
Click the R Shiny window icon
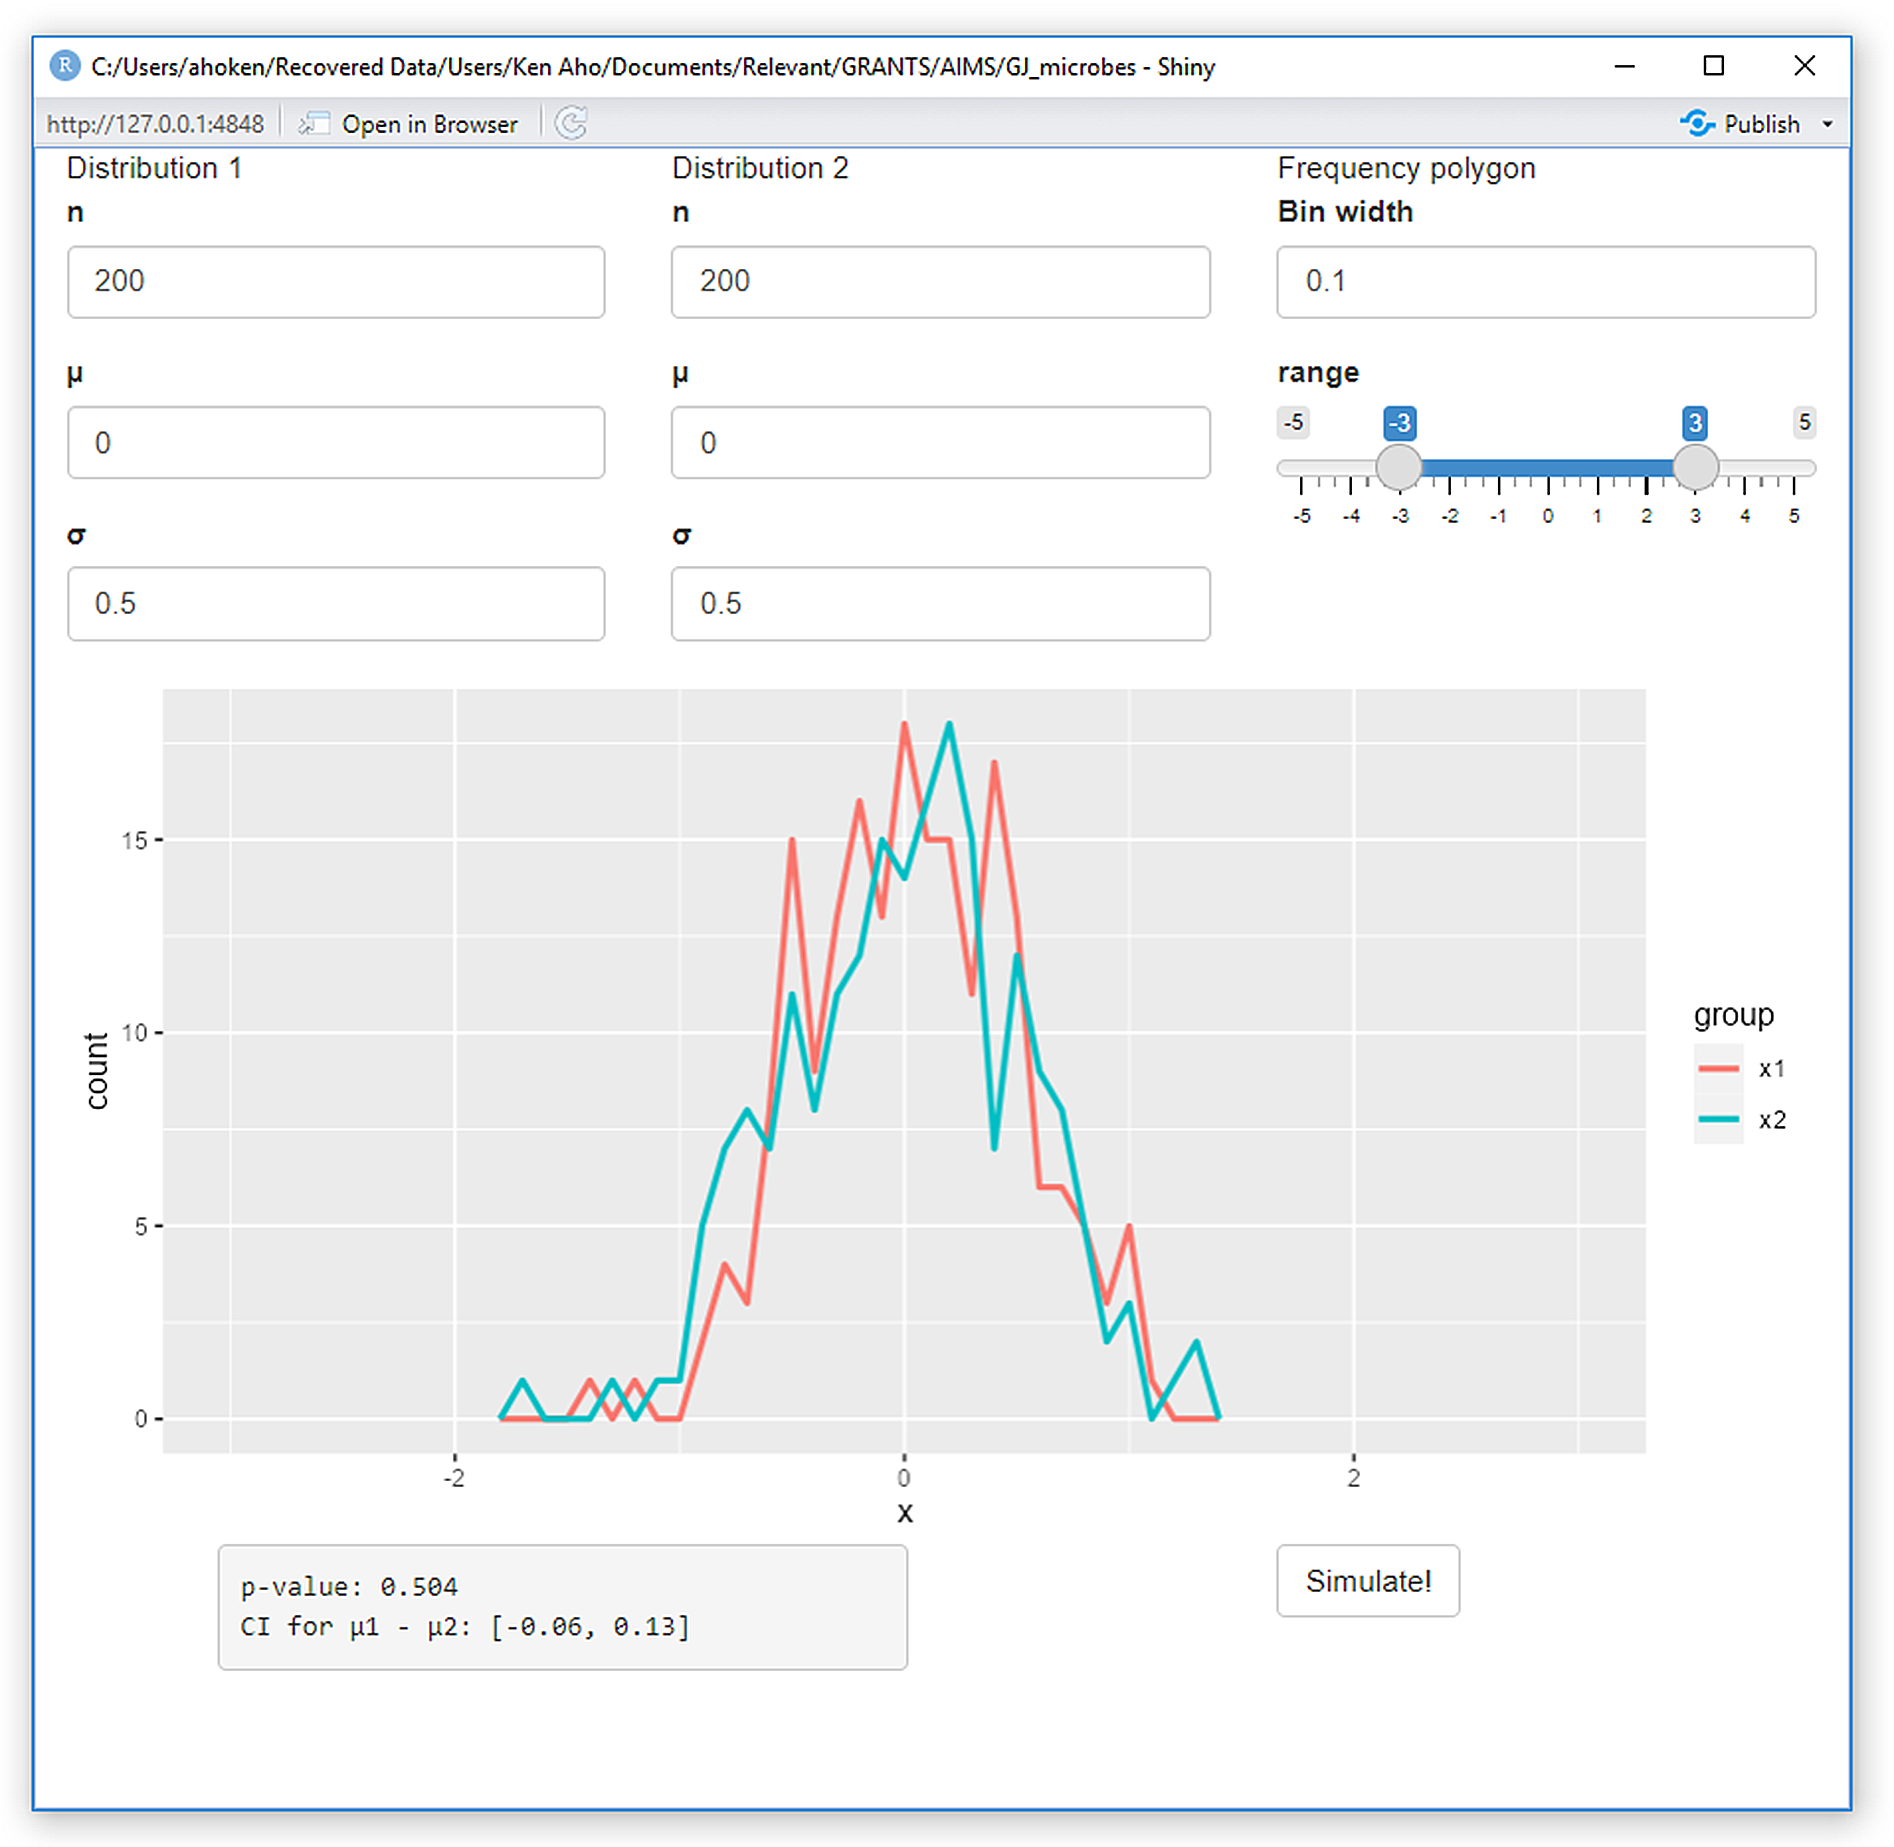tap(65, 66)
